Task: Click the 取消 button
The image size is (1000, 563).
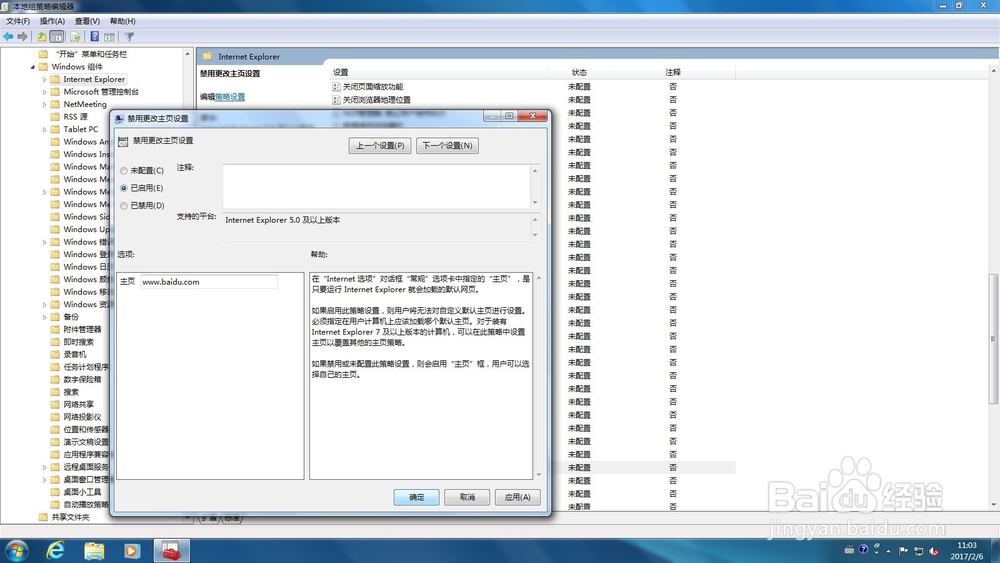Action: [467, 497]
